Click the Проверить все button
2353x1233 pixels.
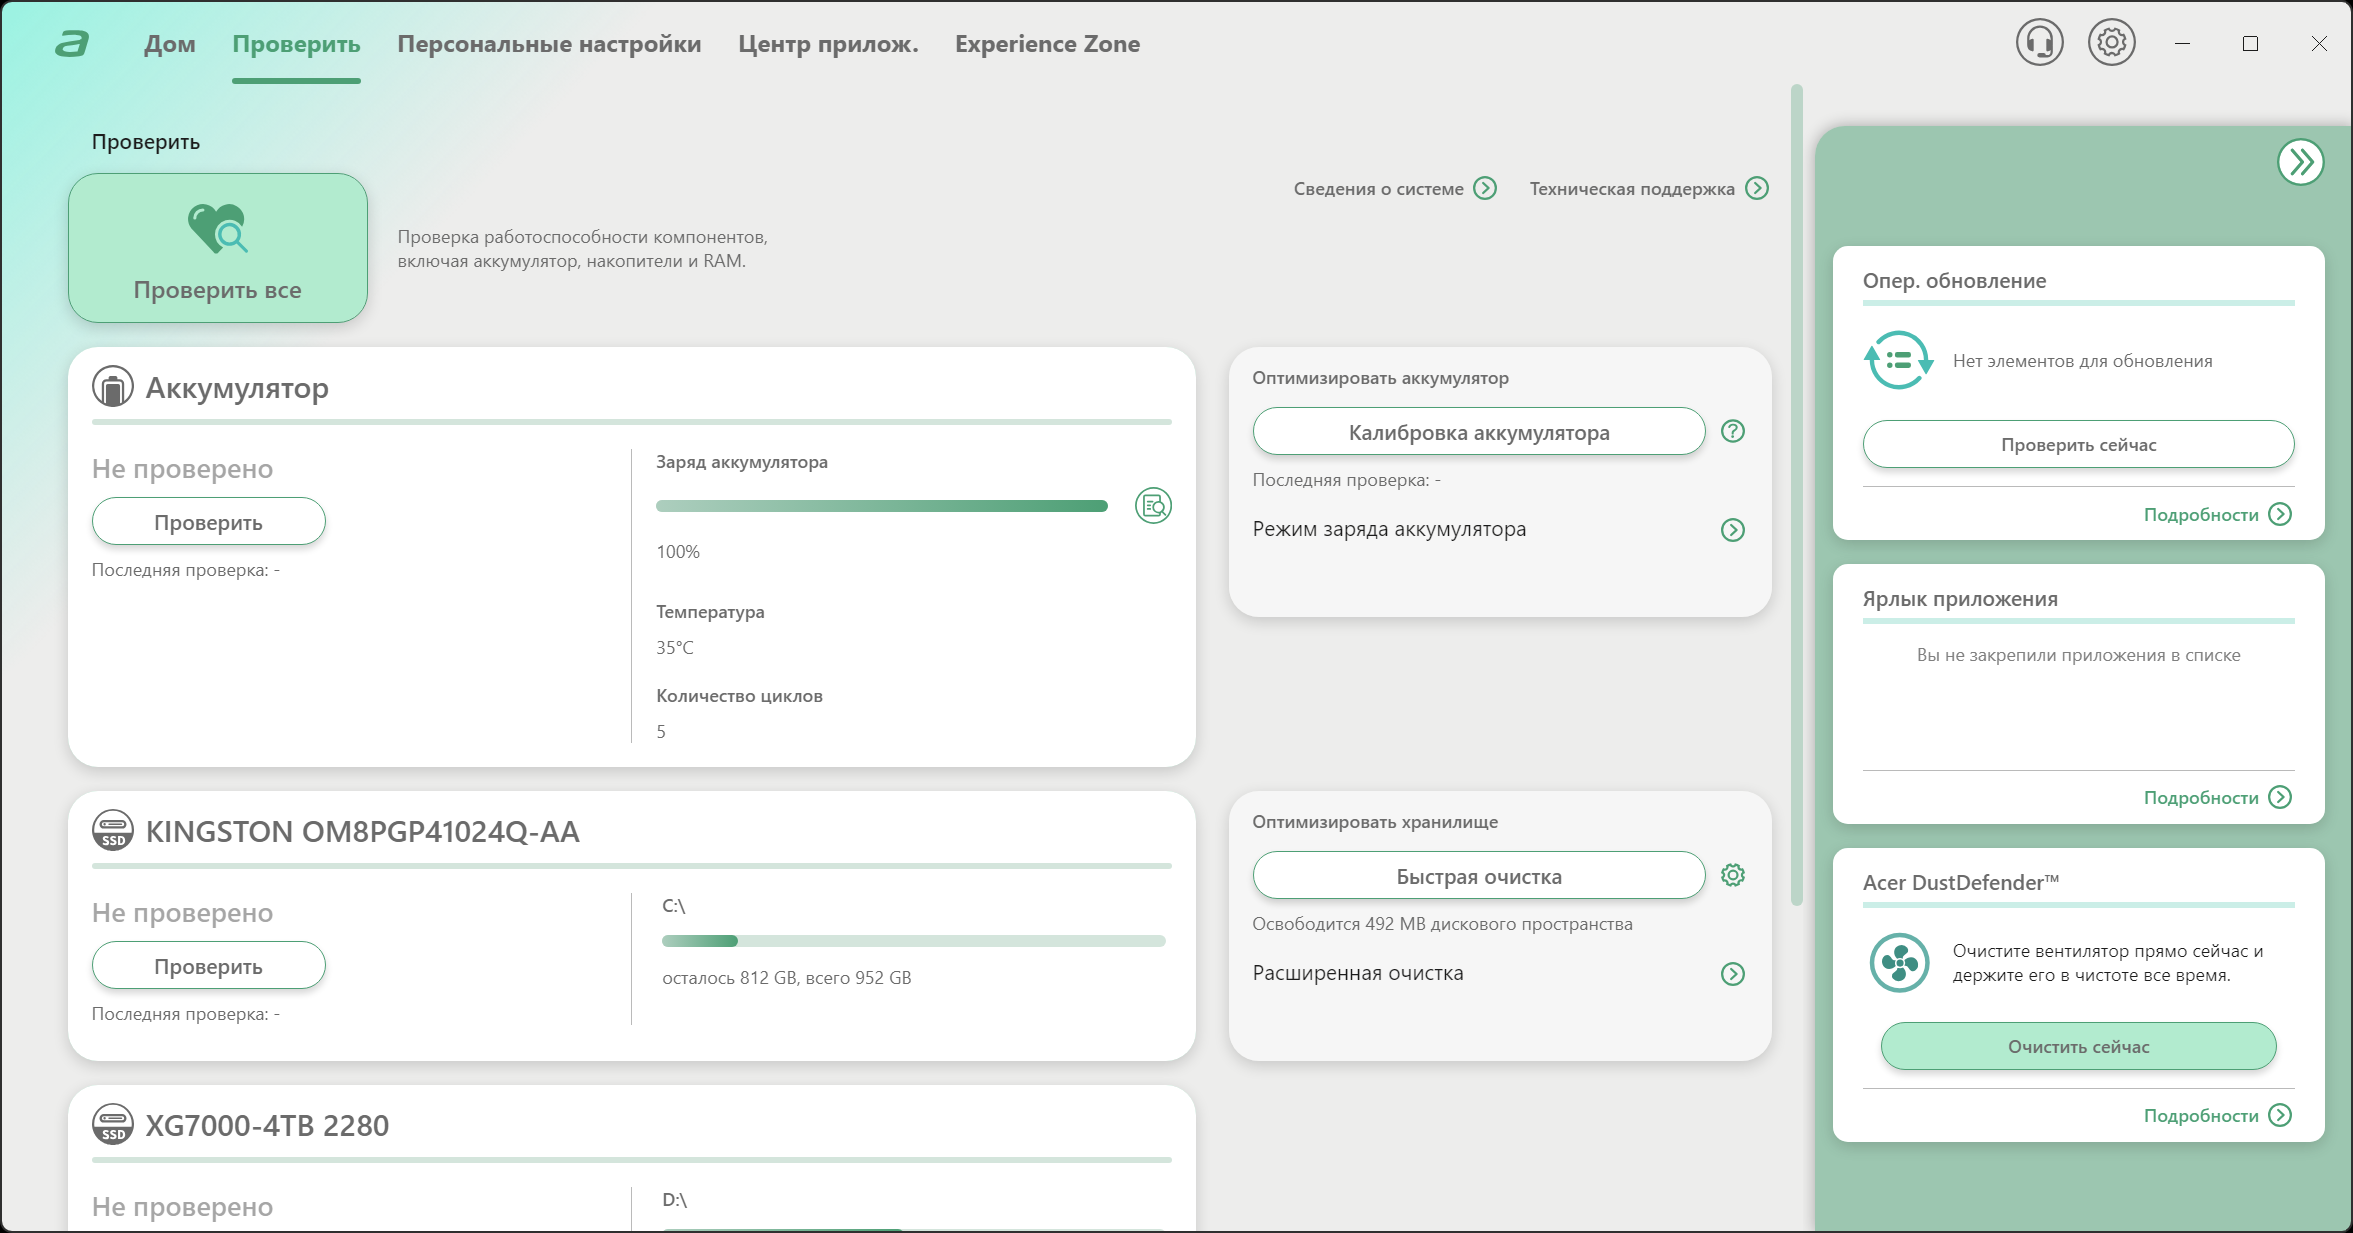218,248
